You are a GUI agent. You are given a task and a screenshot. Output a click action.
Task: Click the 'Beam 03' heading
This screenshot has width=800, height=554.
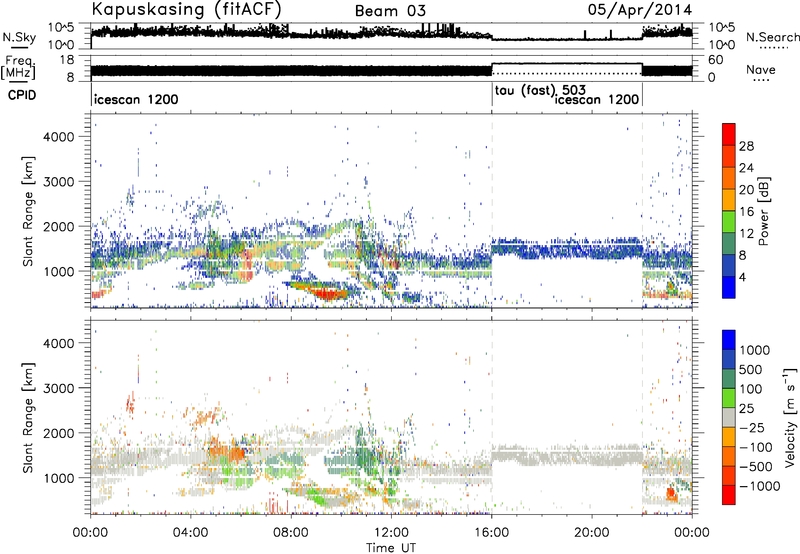pos(390,11)
